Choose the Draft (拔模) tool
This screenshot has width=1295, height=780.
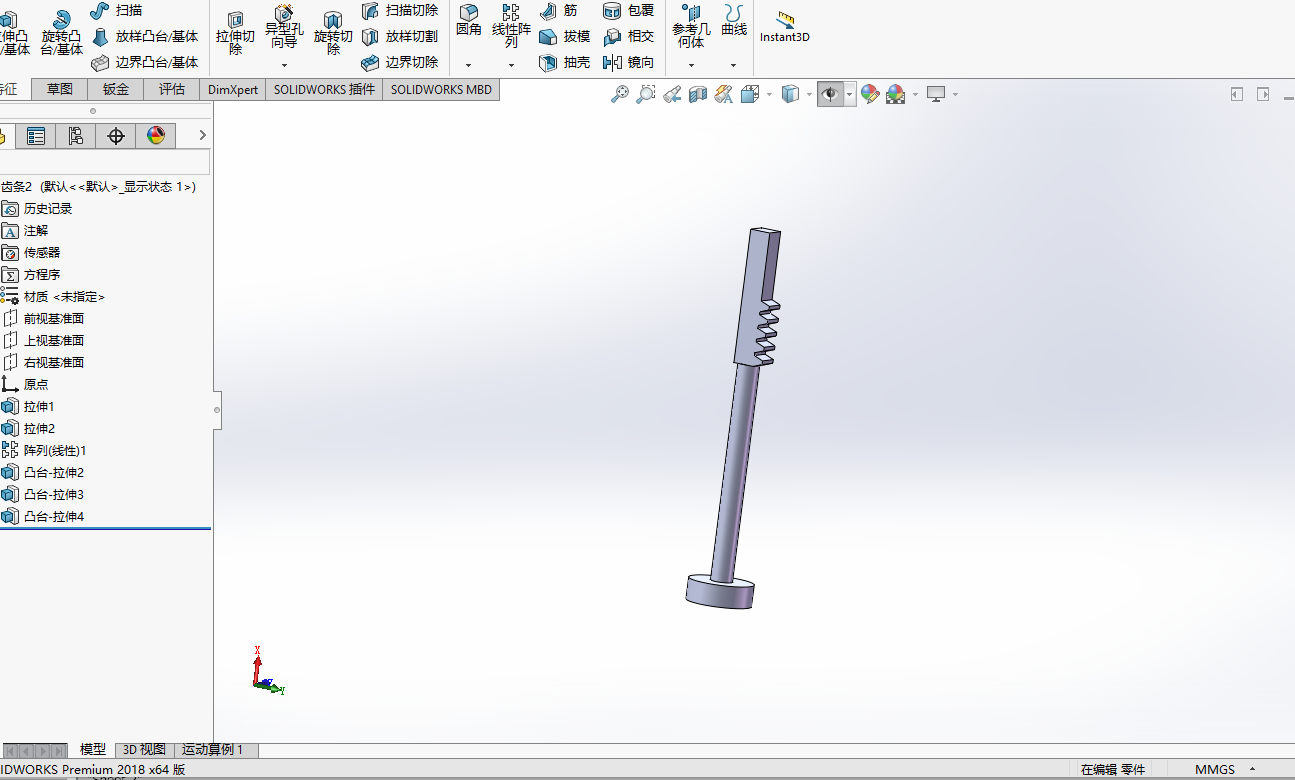565,36
